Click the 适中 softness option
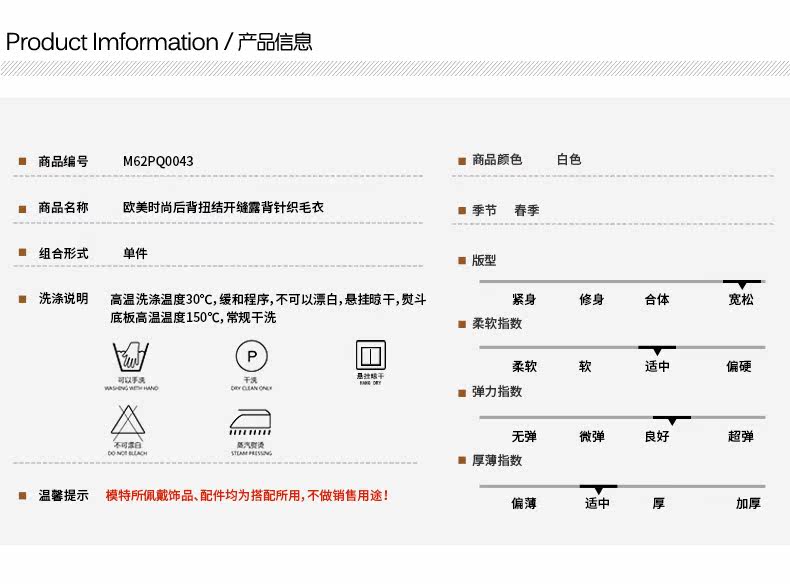The width and height of the screenshot is (790, 584). (x=657, y=366)
